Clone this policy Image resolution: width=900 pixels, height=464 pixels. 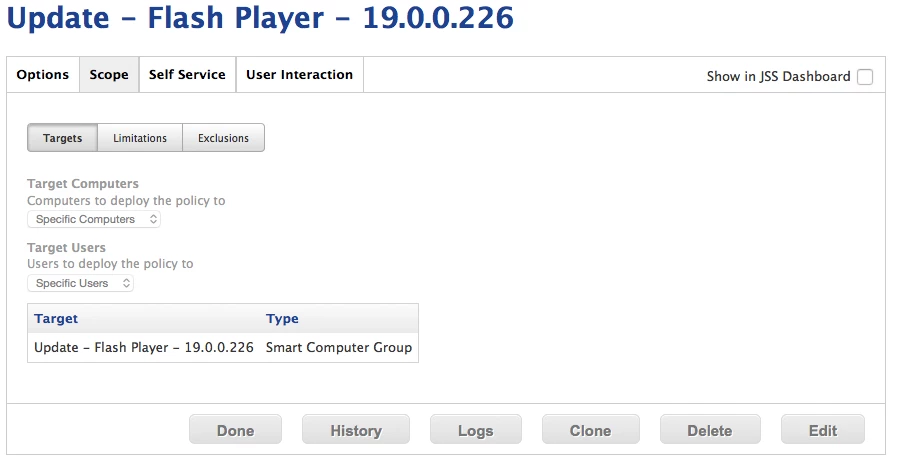point(591,430)
